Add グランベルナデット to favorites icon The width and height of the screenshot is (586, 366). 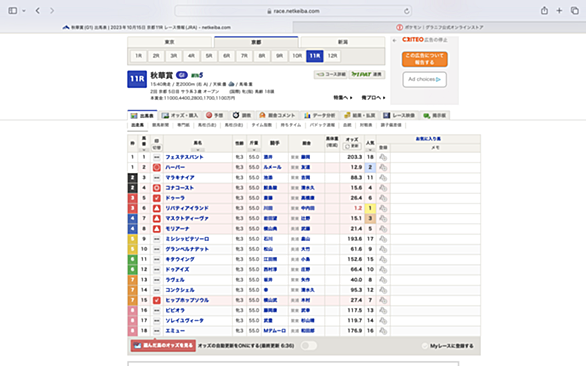click(383, 249)
